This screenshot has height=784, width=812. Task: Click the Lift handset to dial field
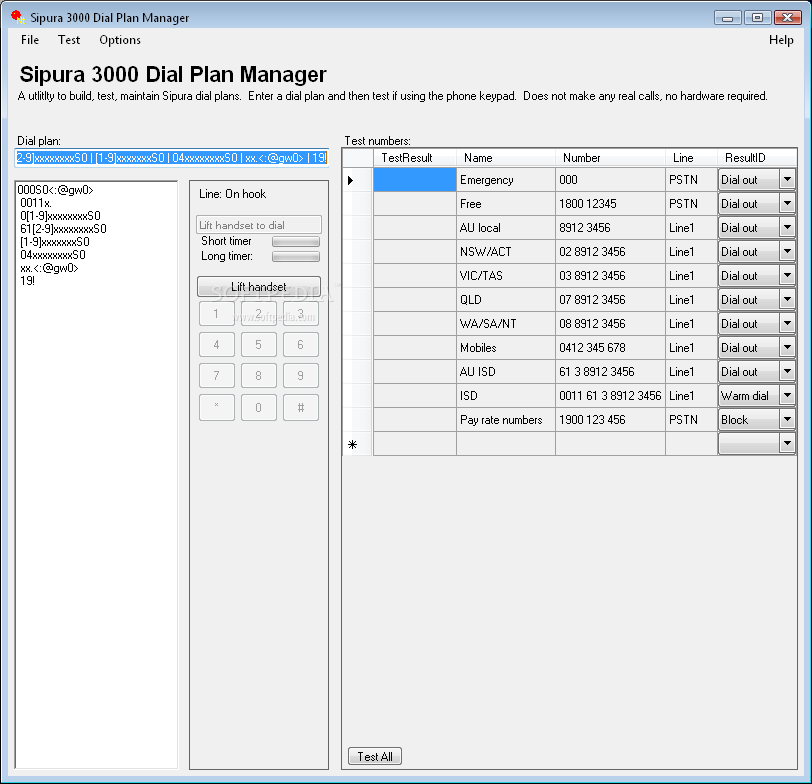coord(258,225)
